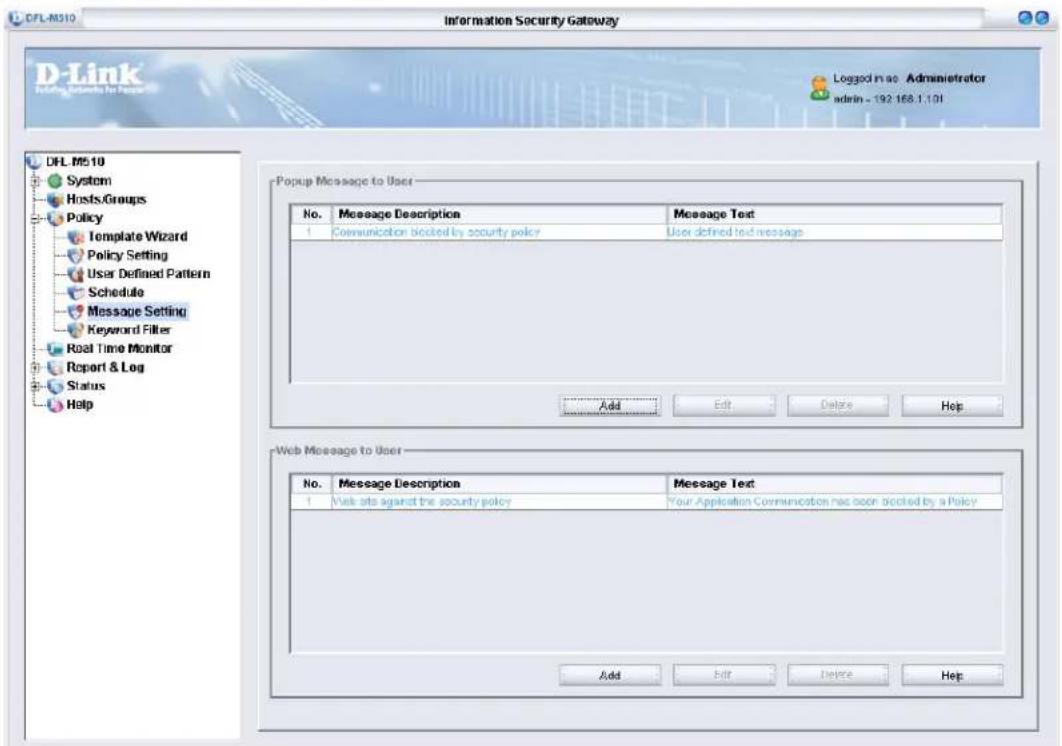1062x746 pixels.
Task: Open Template Wizard page
Action: (x=137, y=237)
